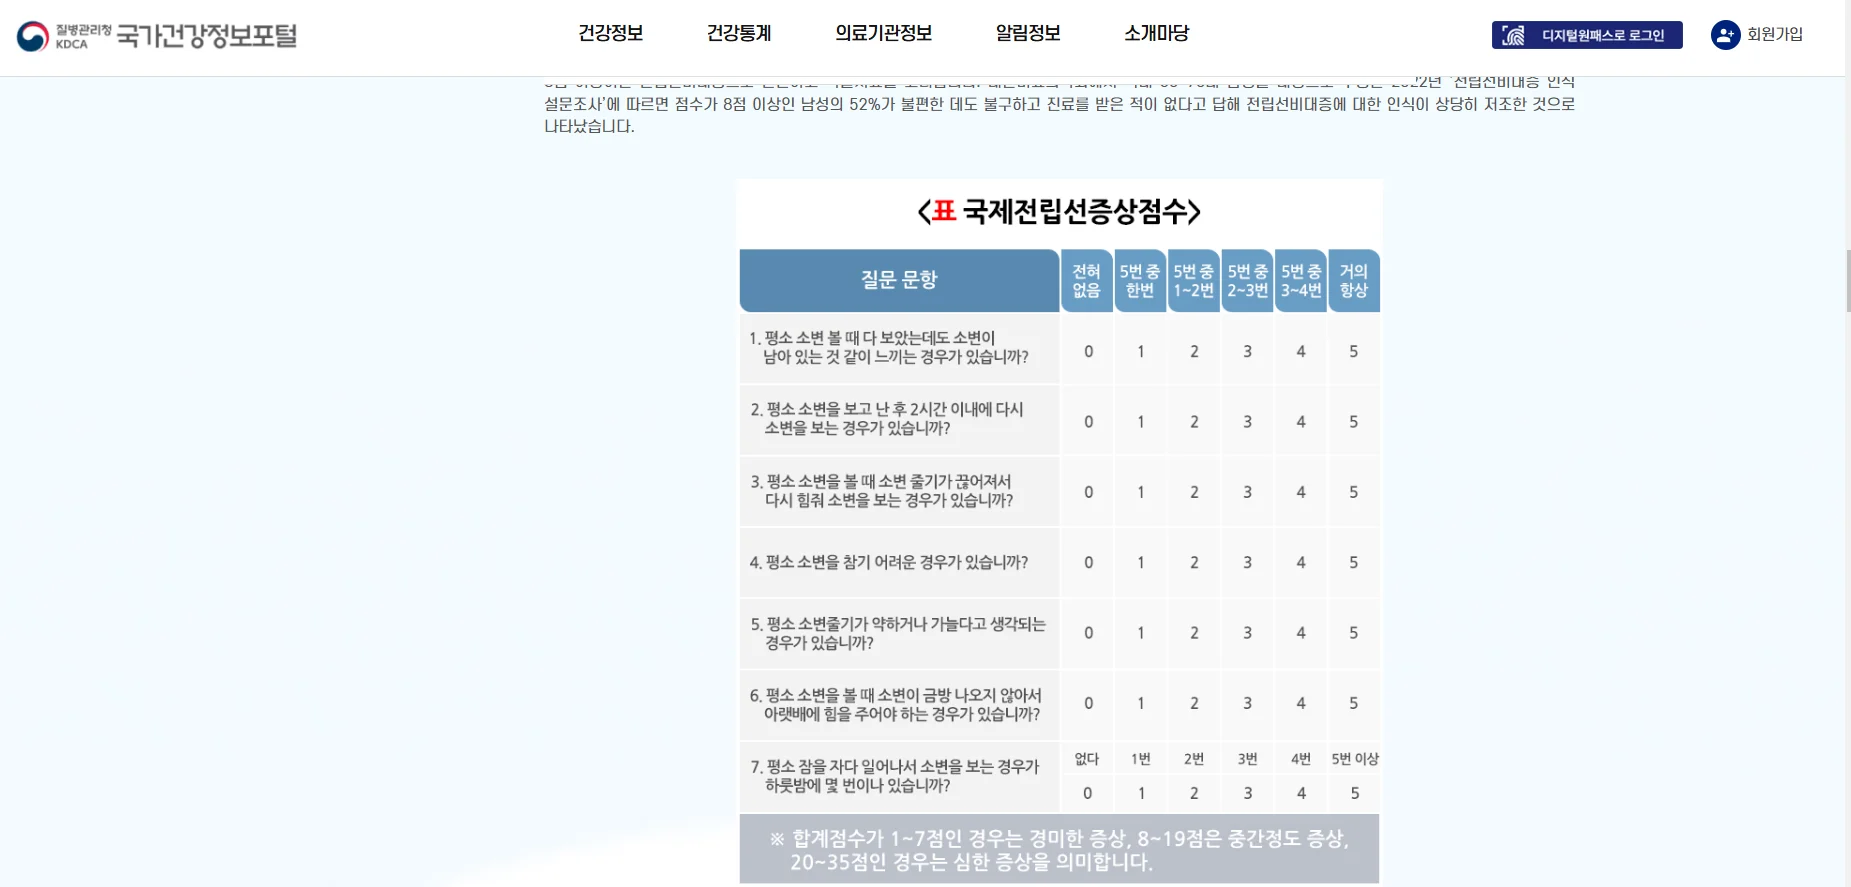Click score 5 in question 5 row
The image size is (1851, 887).
tap(1354, 633)
